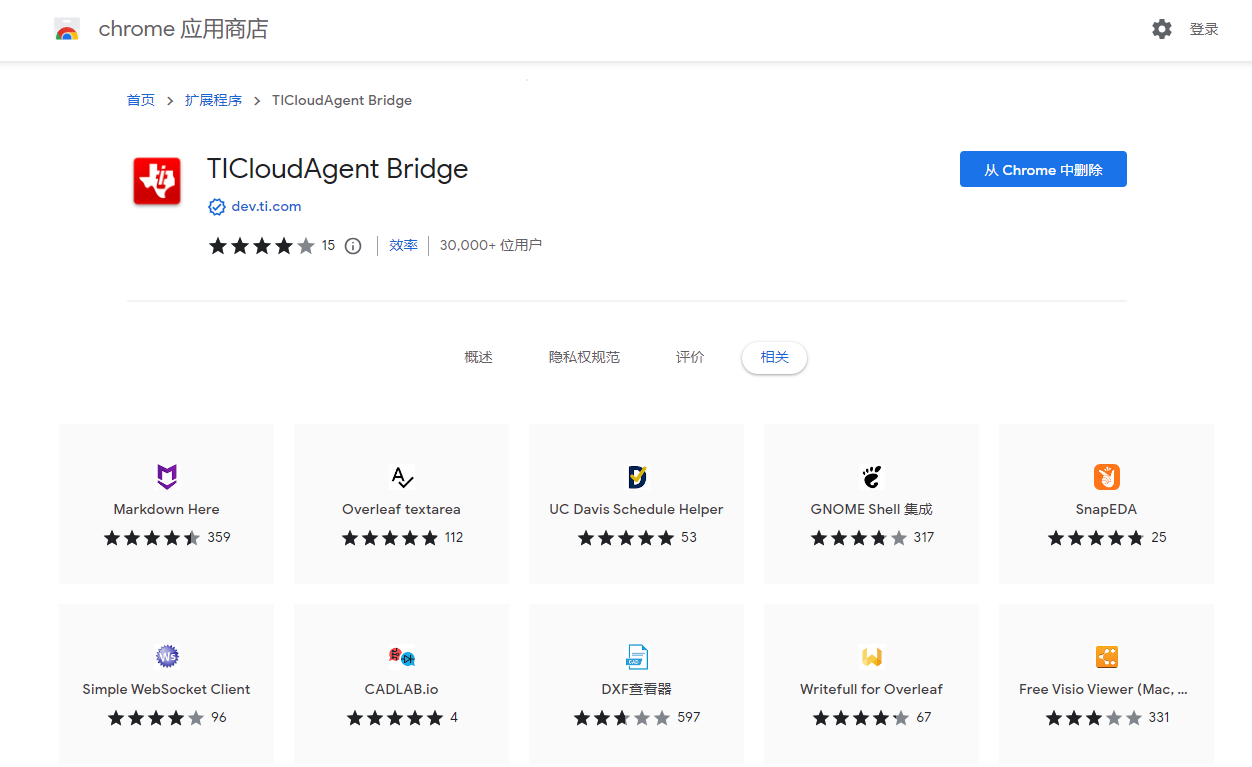This screenshot has height=767, width=1252.
Task: Open the SnapEDA extension title
Action: click(x=1107, y=510)
